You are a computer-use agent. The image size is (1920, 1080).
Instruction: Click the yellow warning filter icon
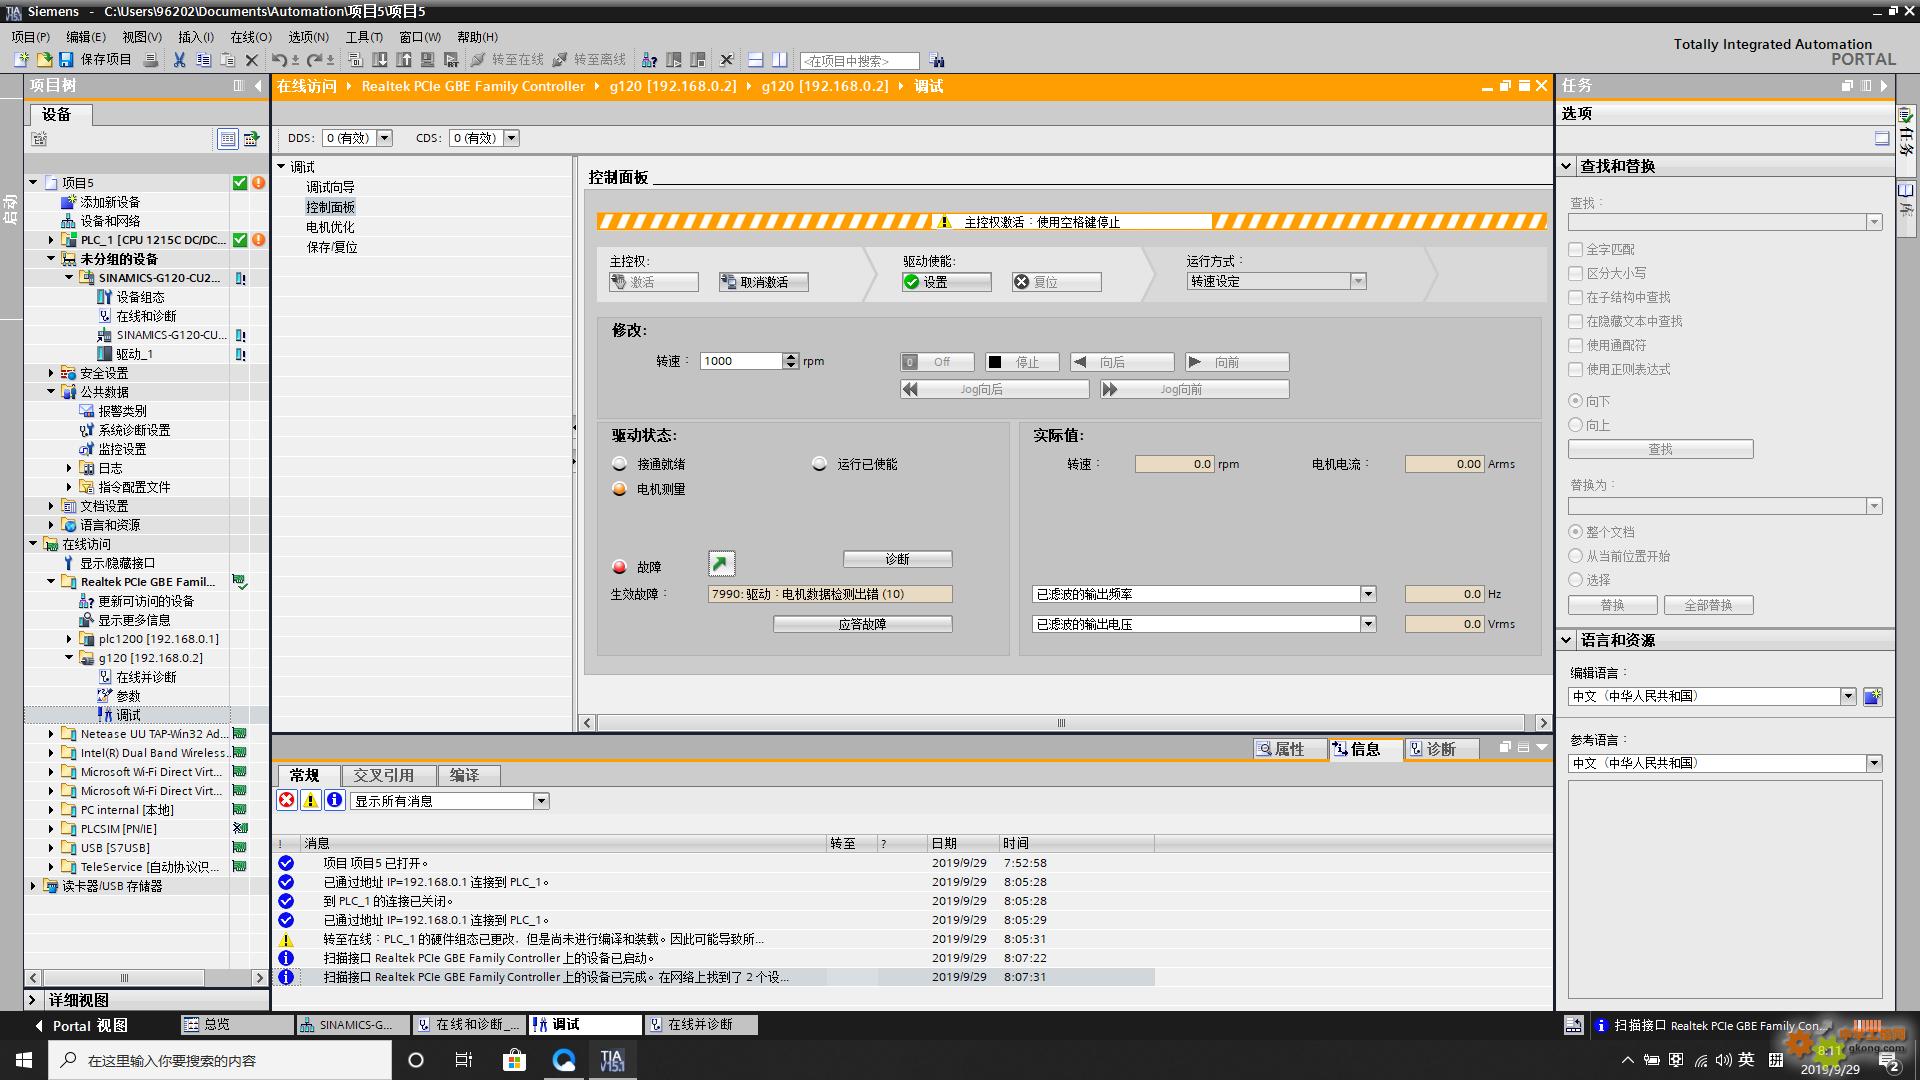tap(311, 800)
